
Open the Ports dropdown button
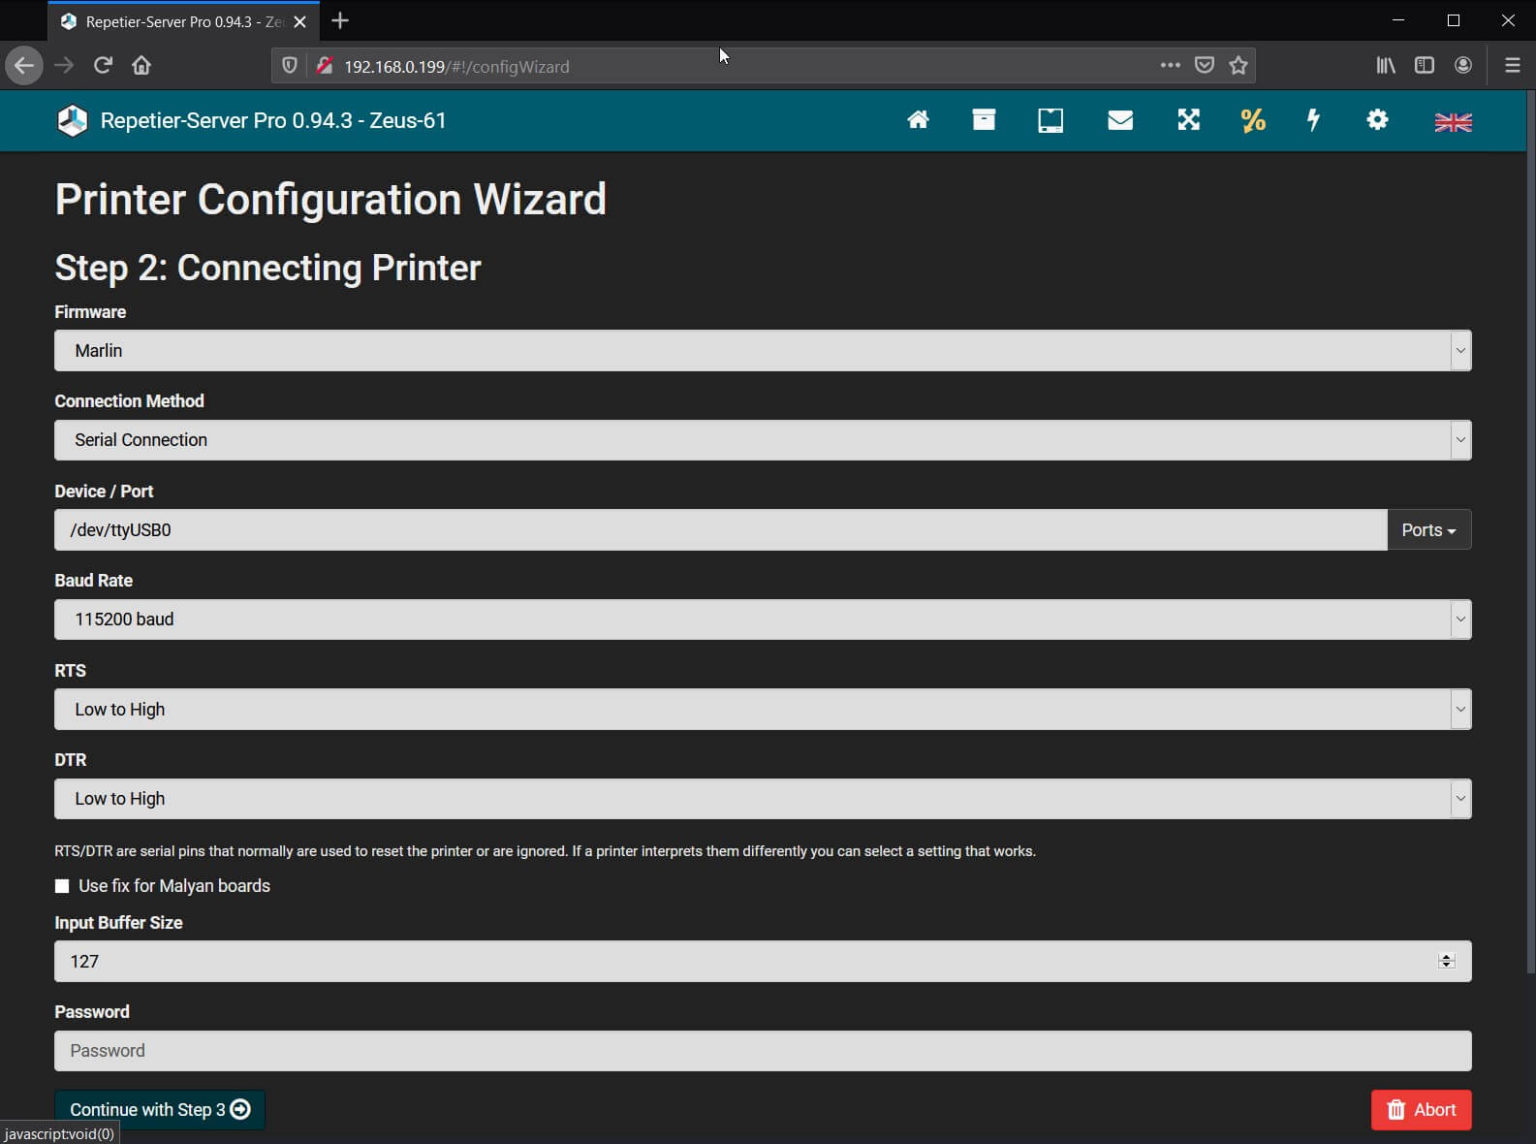1428,530
